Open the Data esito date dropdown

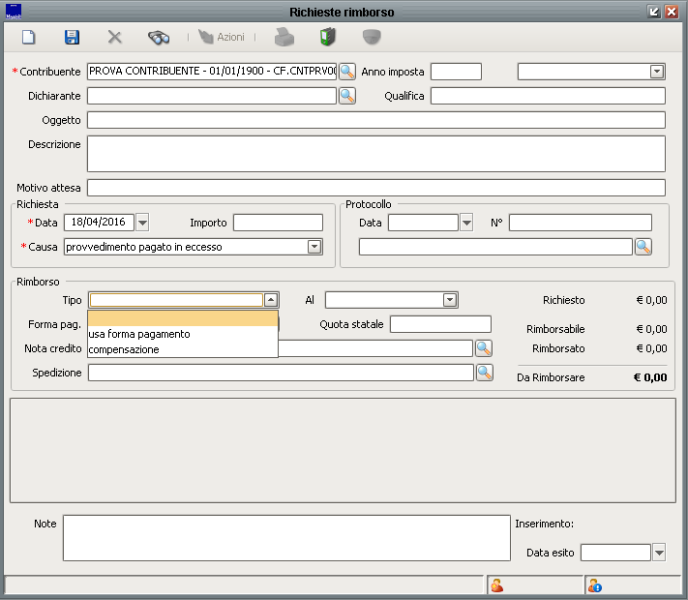pyautogui.click(x=658, y=552)
